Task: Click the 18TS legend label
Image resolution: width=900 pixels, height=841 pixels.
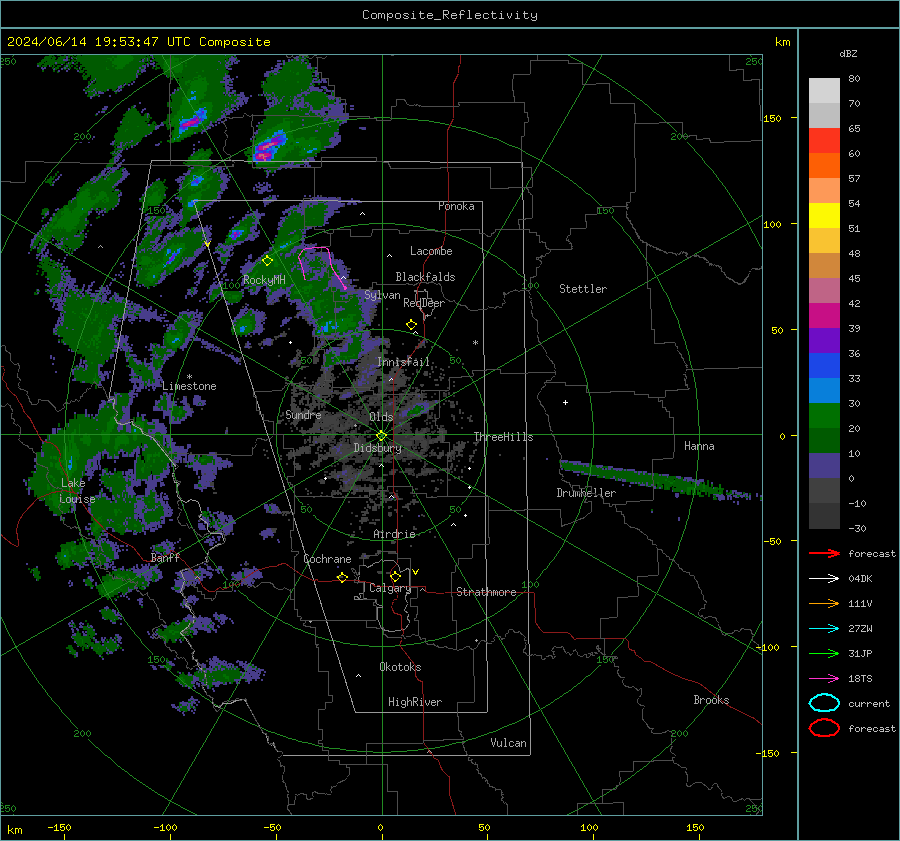Action: point(860,679)
